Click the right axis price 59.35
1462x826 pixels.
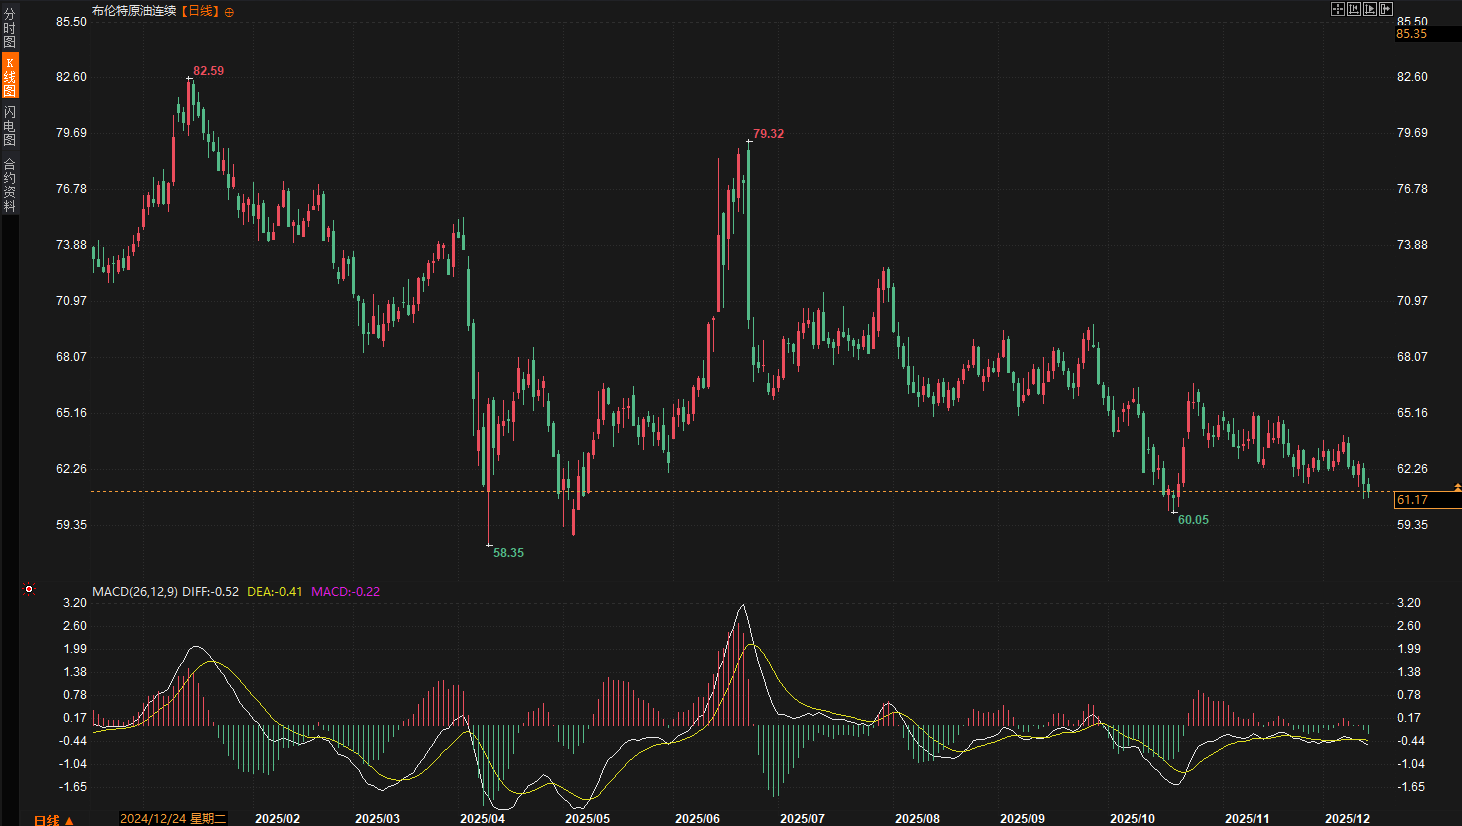tap(1412, 525)
